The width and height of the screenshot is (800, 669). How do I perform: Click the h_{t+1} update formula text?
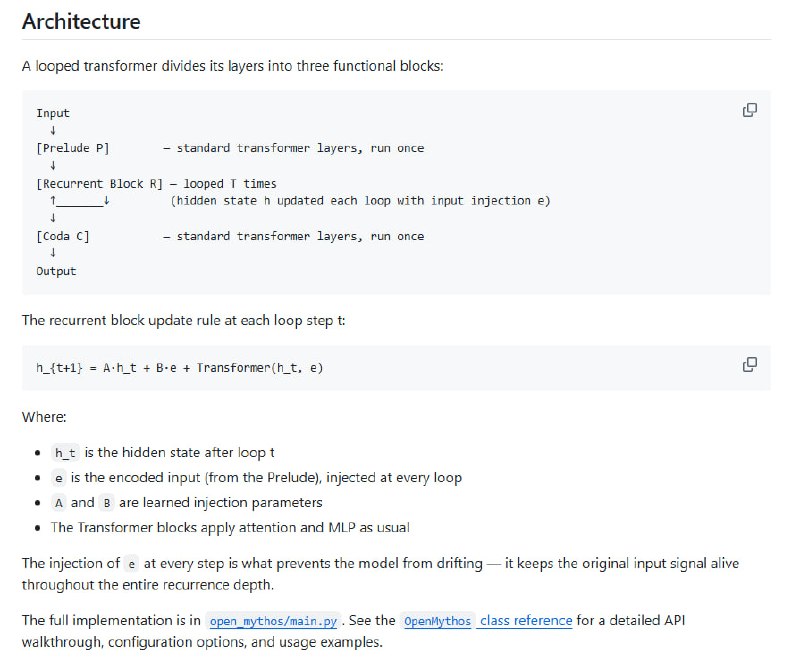click(179, 368)
